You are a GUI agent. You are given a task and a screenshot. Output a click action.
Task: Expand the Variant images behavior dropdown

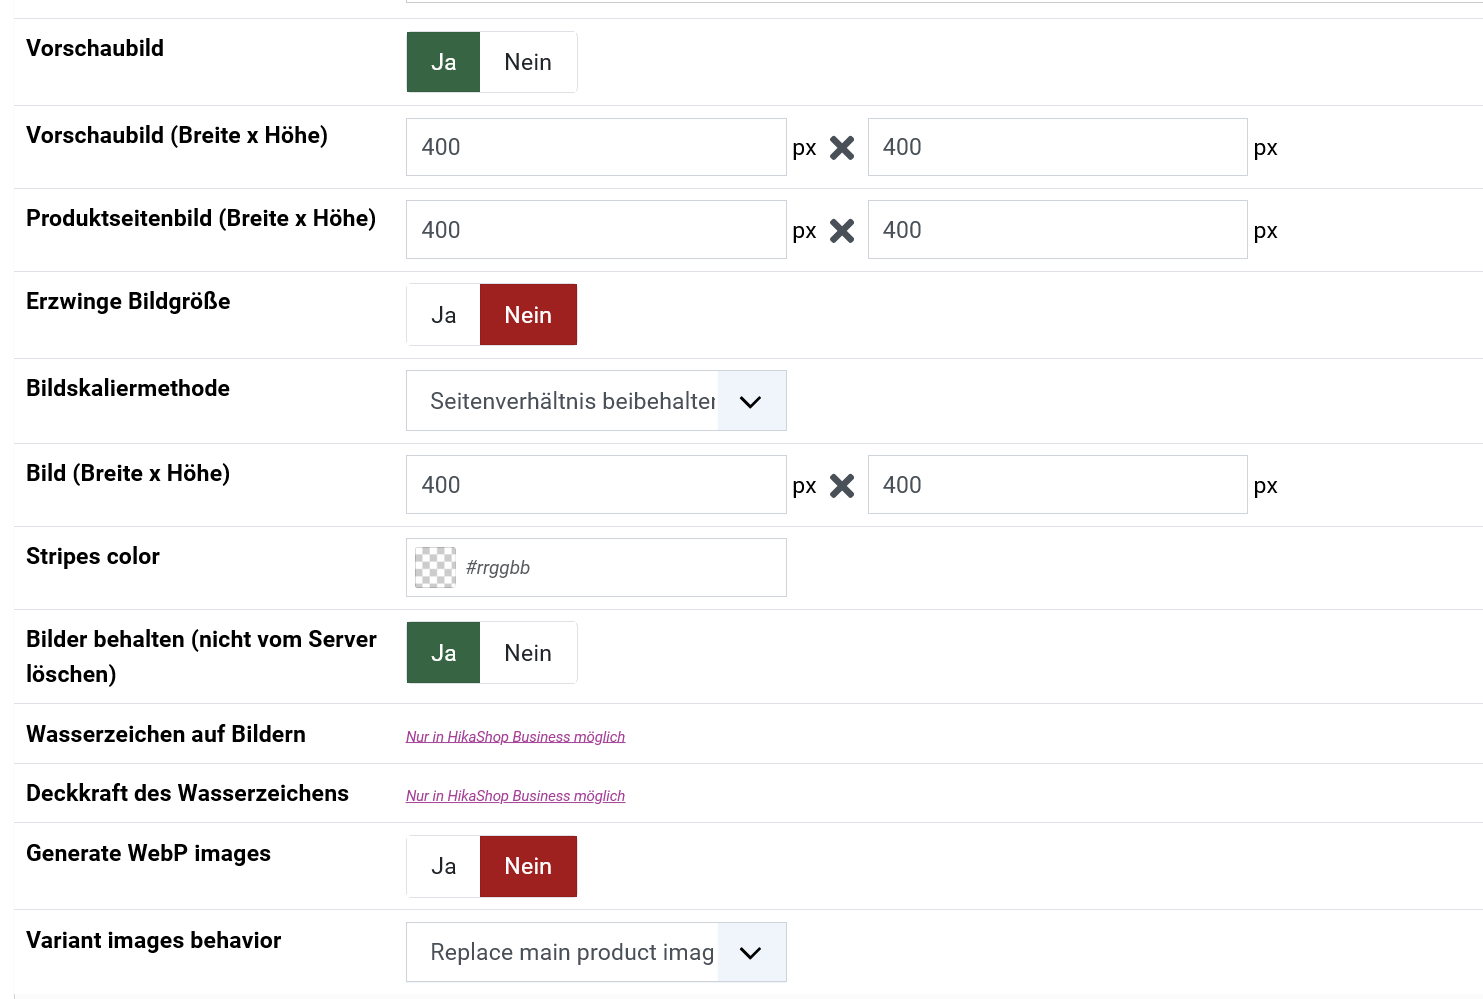click(596, 952)
